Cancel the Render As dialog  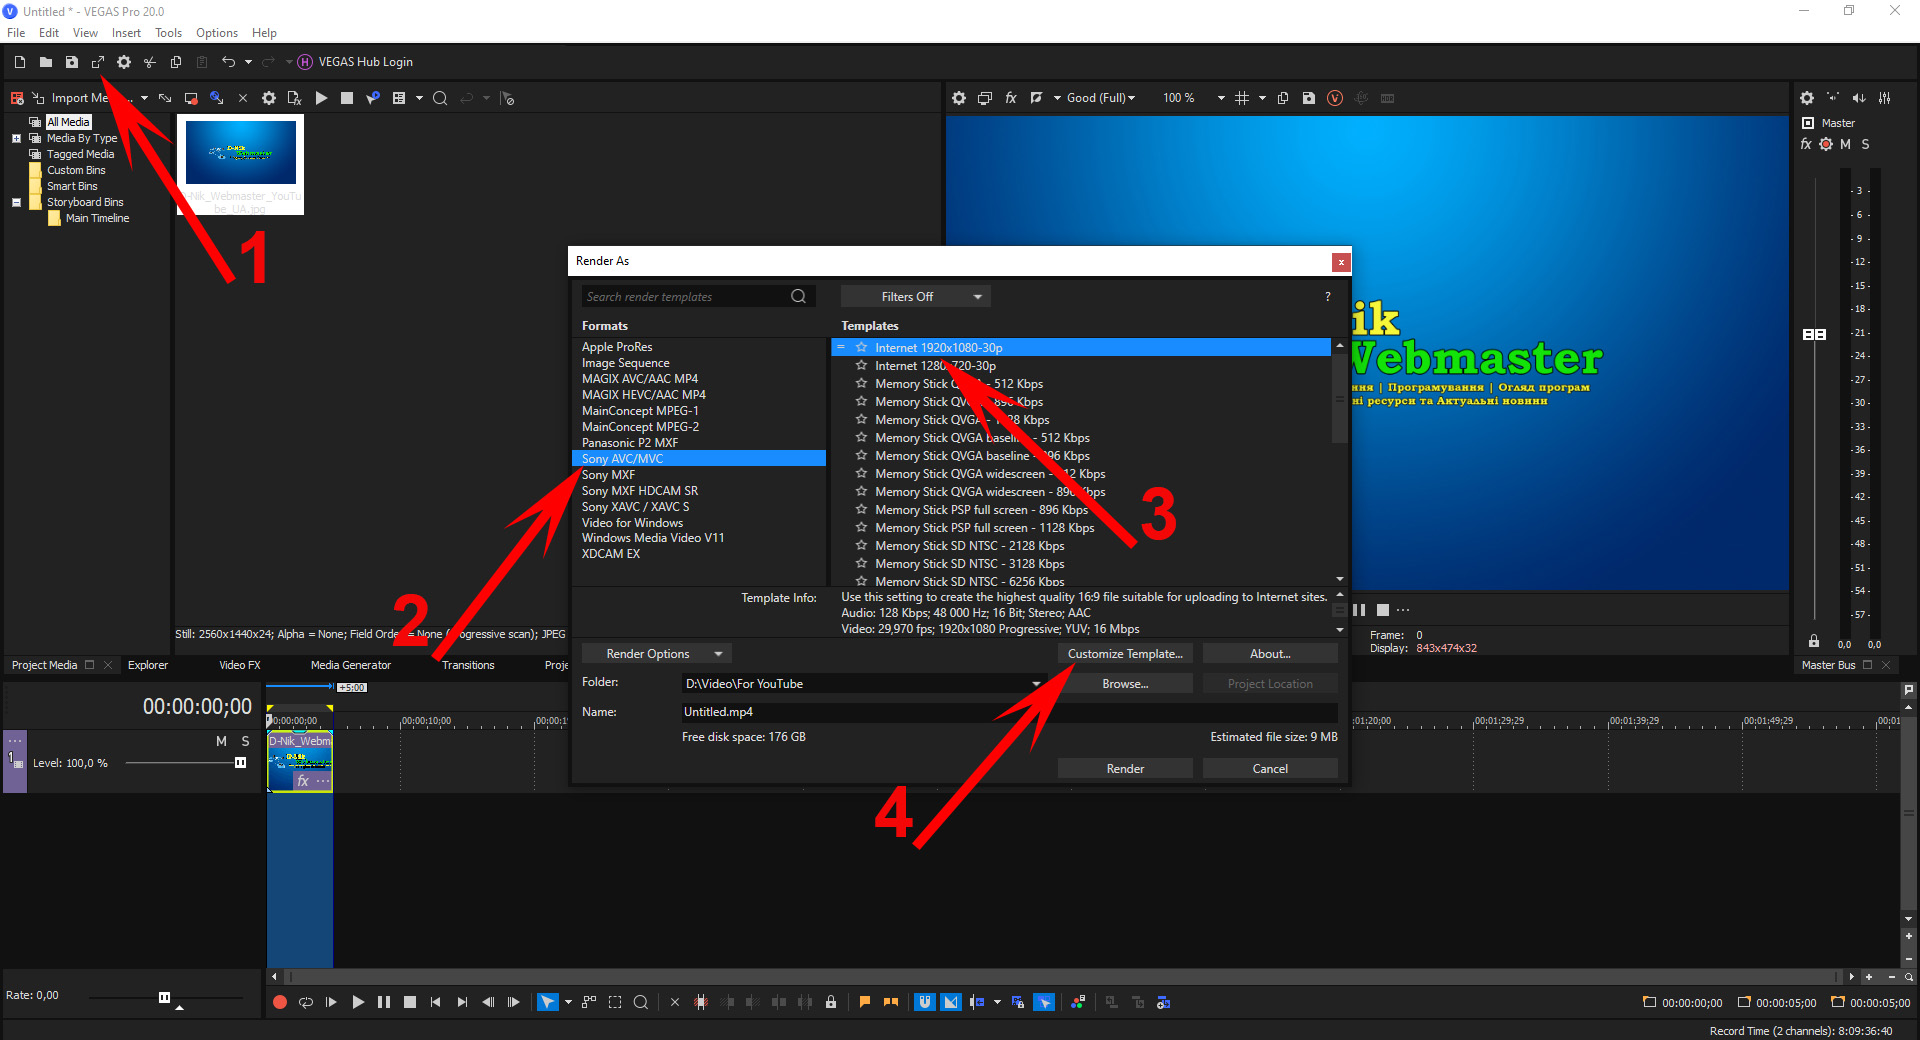coord(1270,768)
